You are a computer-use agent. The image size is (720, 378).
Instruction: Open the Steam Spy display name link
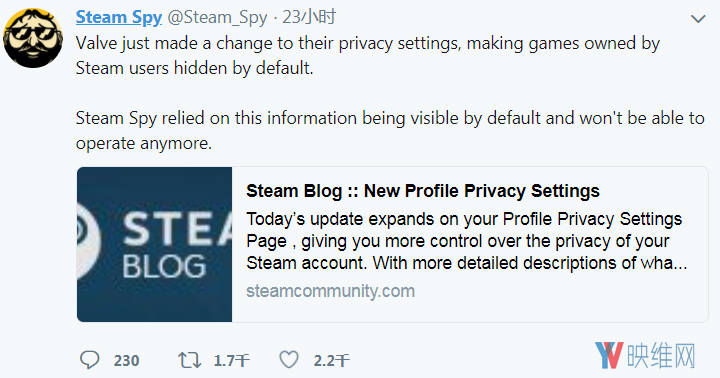pos(118,17)
